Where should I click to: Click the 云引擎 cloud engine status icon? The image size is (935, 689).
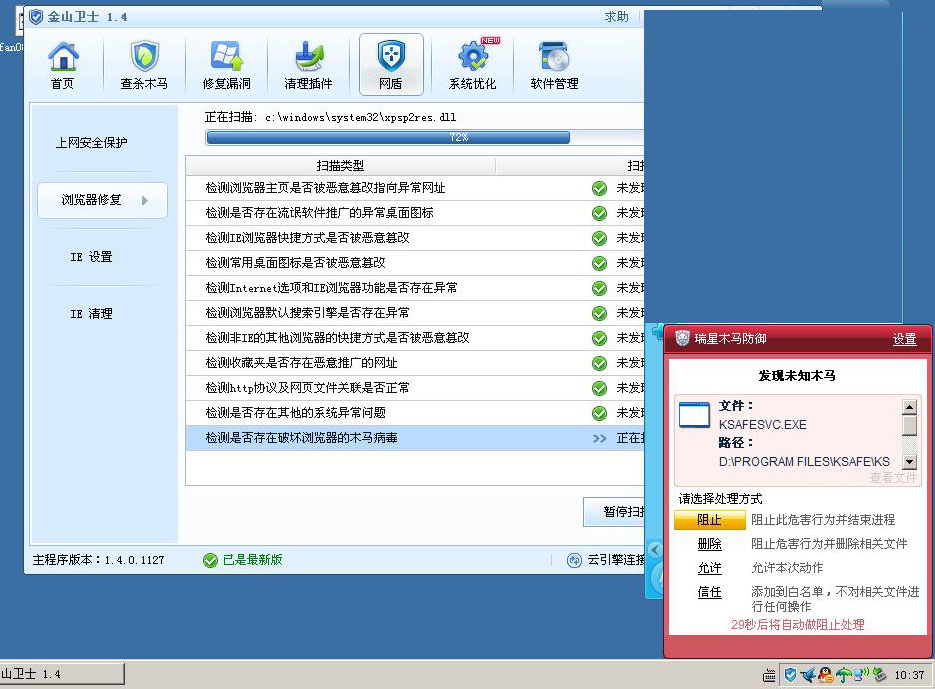click(574, 560)
